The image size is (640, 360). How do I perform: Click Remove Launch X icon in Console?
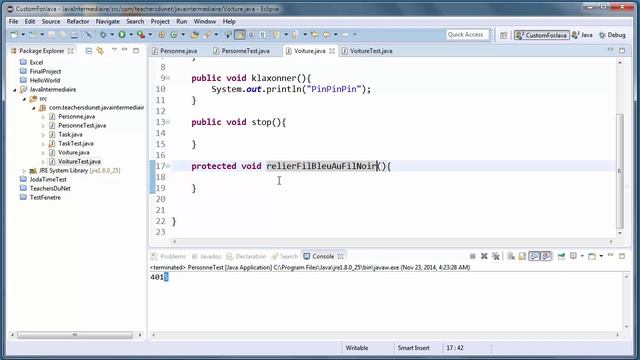484,256
